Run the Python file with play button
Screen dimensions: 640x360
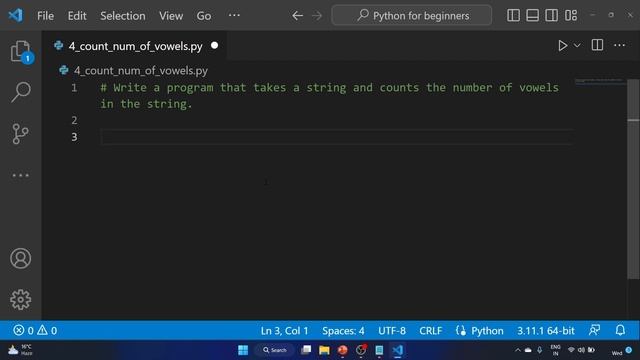pos(562,45)
